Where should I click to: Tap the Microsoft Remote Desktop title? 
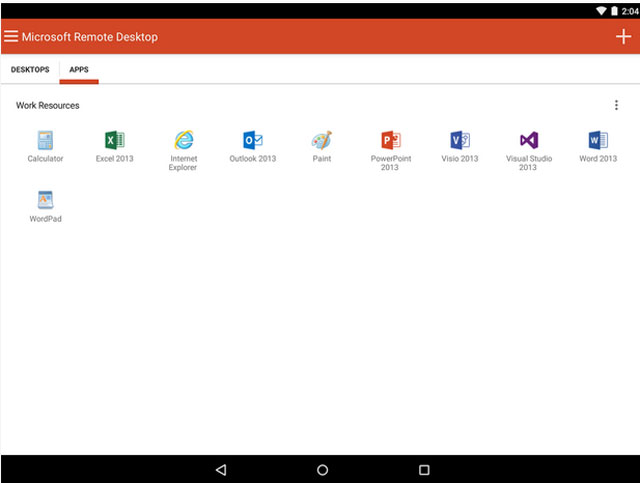[90, 37]
